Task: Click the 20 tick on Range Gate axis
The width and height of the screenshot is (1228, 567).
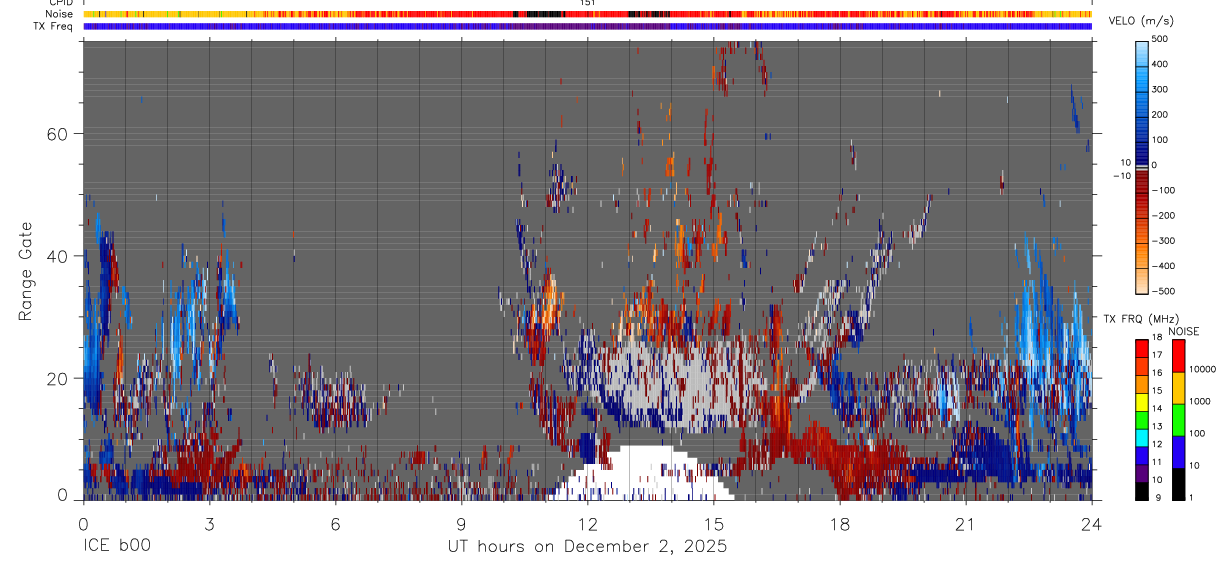Action: point(58,378)
